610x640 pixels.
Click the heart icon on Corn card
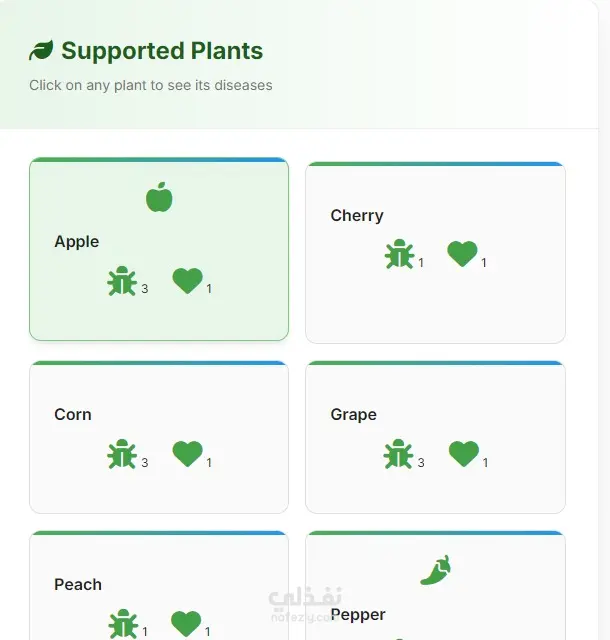[187, 454]
